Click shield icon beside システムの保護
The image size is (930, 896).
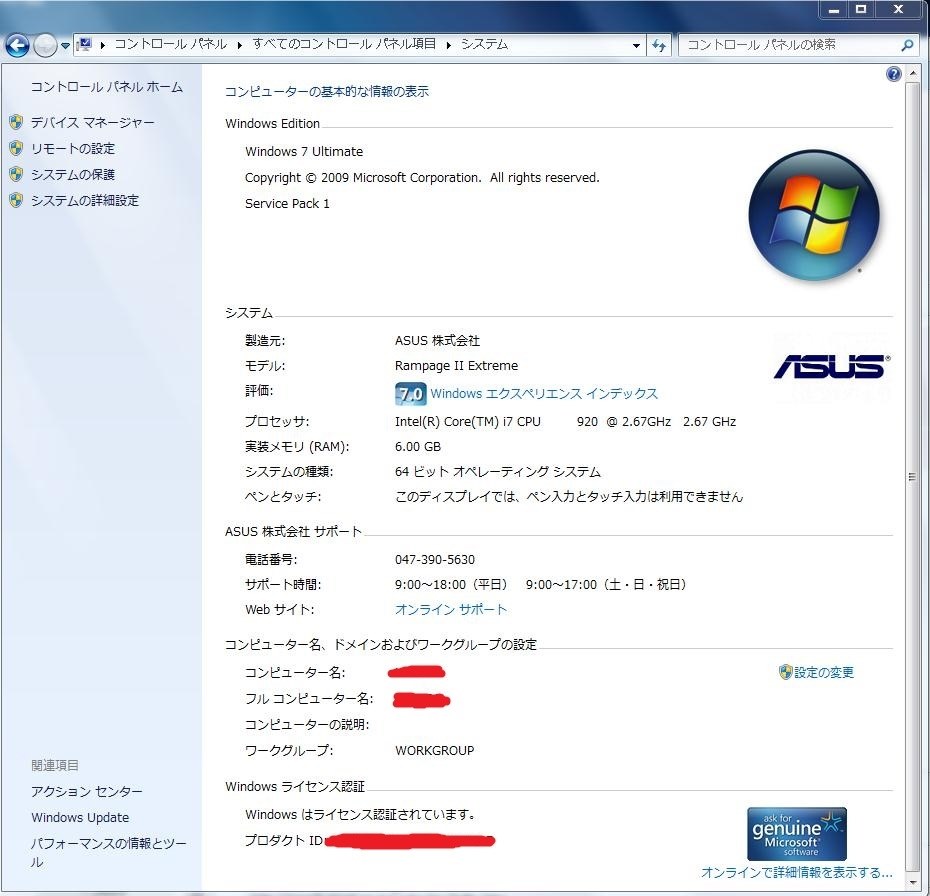tap(17, 174)
